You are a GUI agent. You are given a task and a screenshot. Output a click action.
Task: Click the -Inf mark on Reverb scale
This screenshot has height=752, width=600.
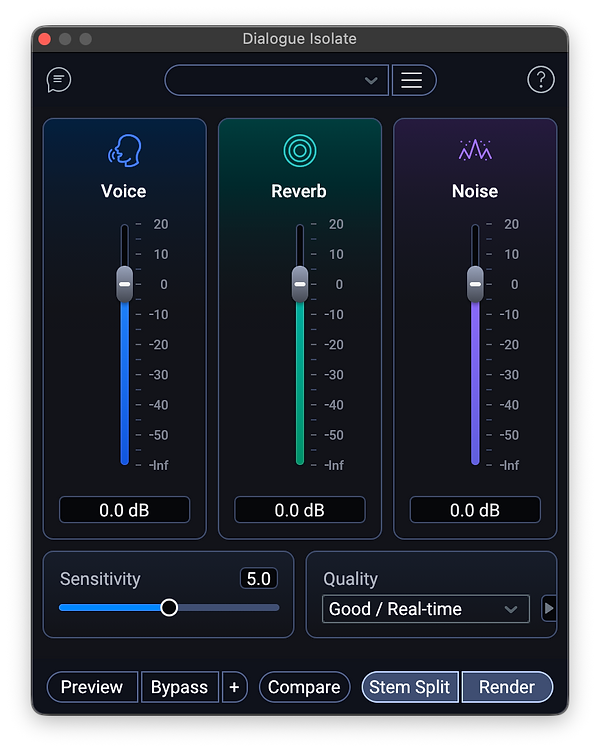(x=334, y=465)
